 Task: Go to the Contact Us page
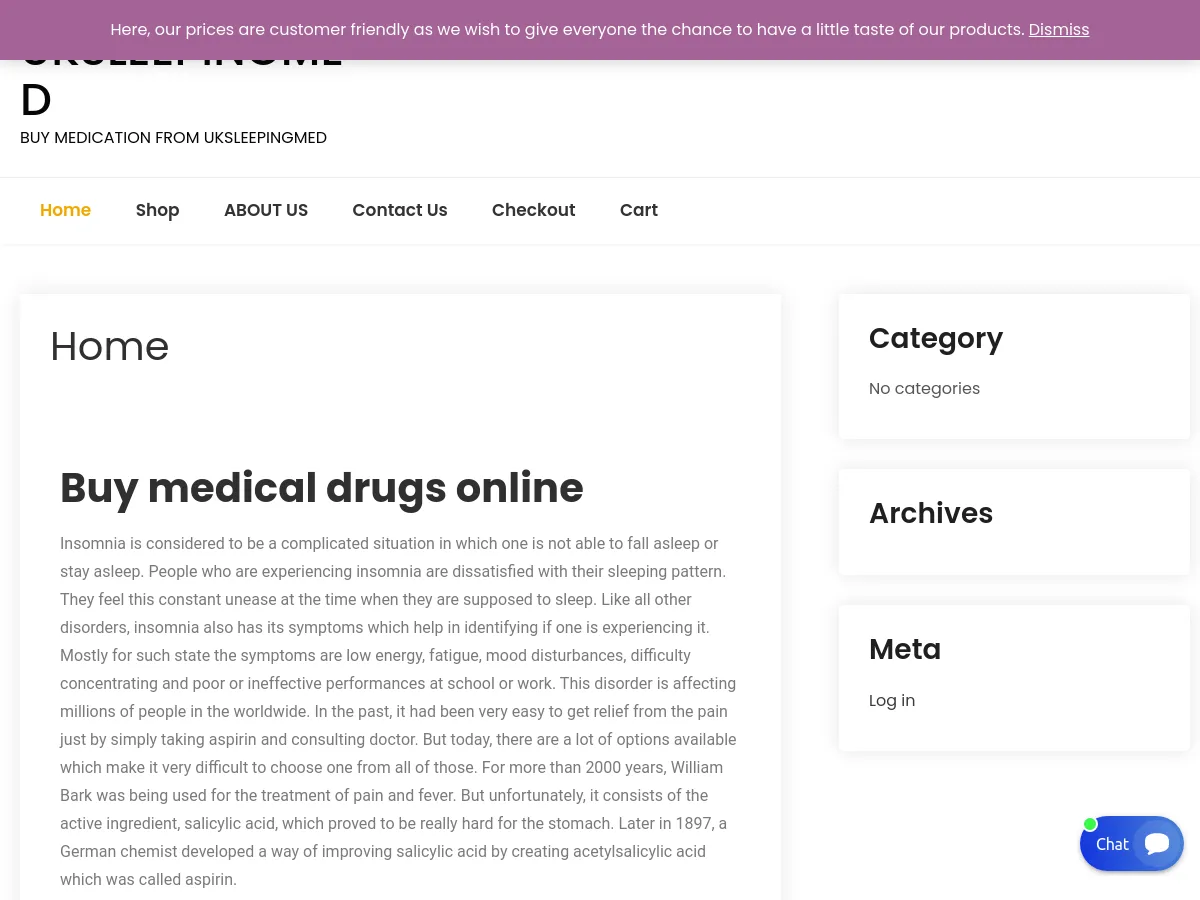400,210
